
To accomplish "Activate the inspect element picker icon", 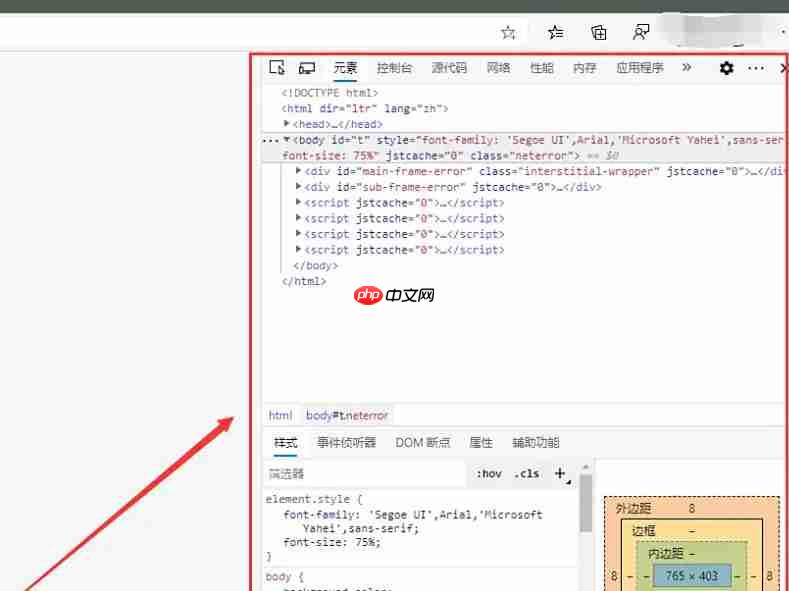I will click(277, 68).
